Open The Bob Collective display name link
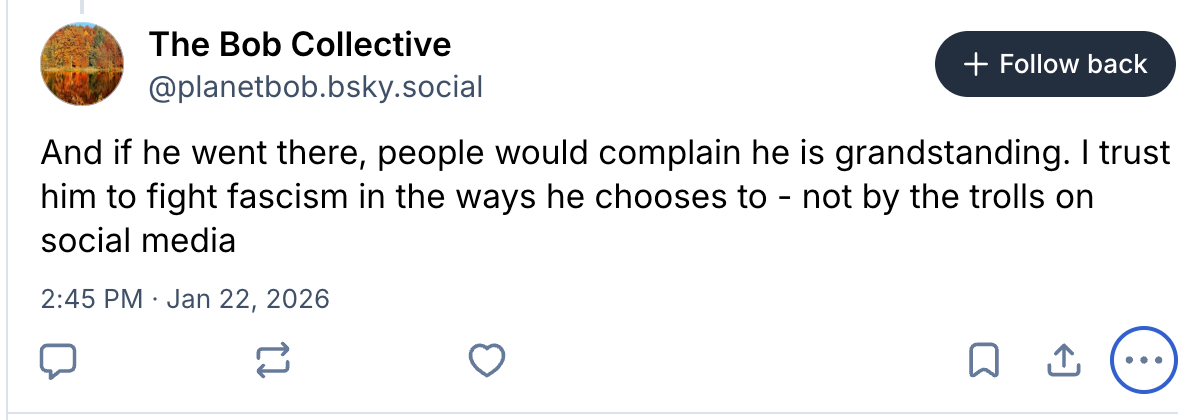The height and width of the screenshot is (420, 1178). pyautogui.click(x=300, y=44)
